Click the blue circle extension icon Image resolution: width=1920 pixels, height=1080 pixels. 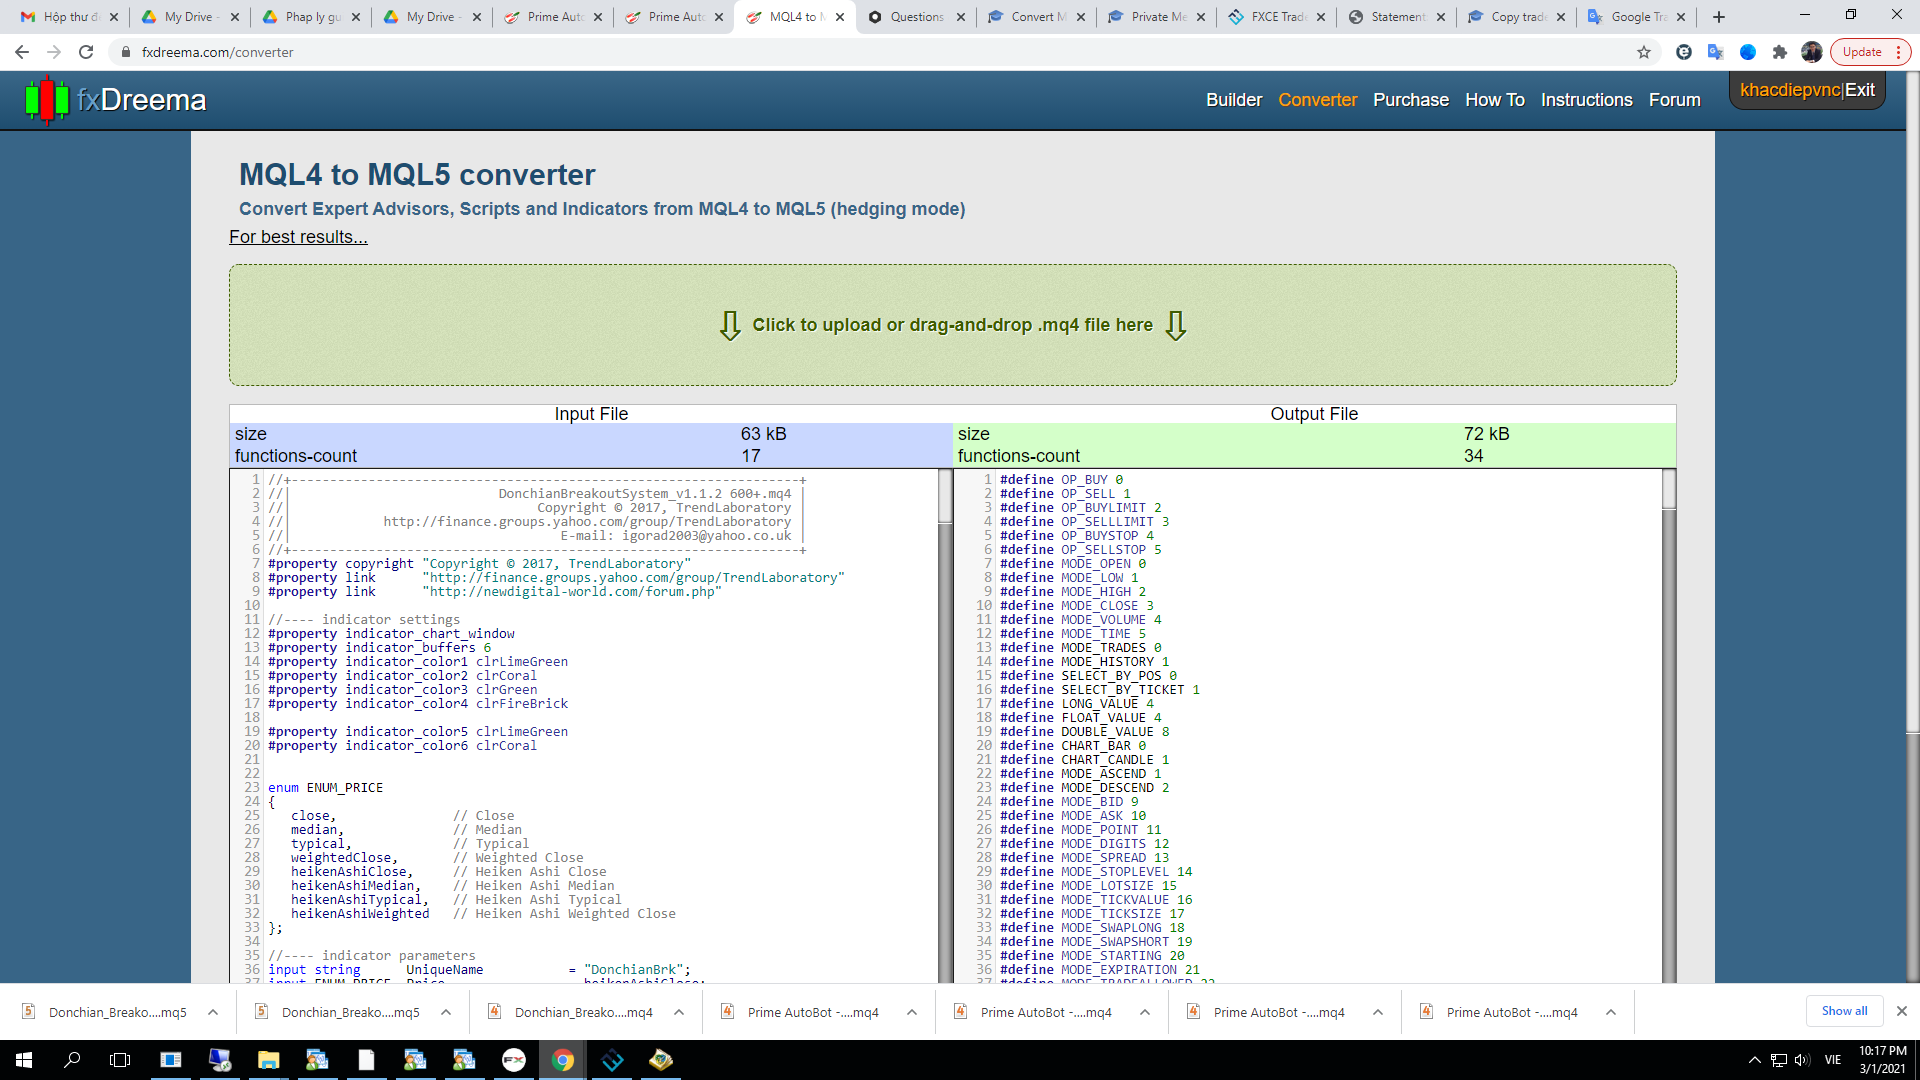[x=1747, y=52]
